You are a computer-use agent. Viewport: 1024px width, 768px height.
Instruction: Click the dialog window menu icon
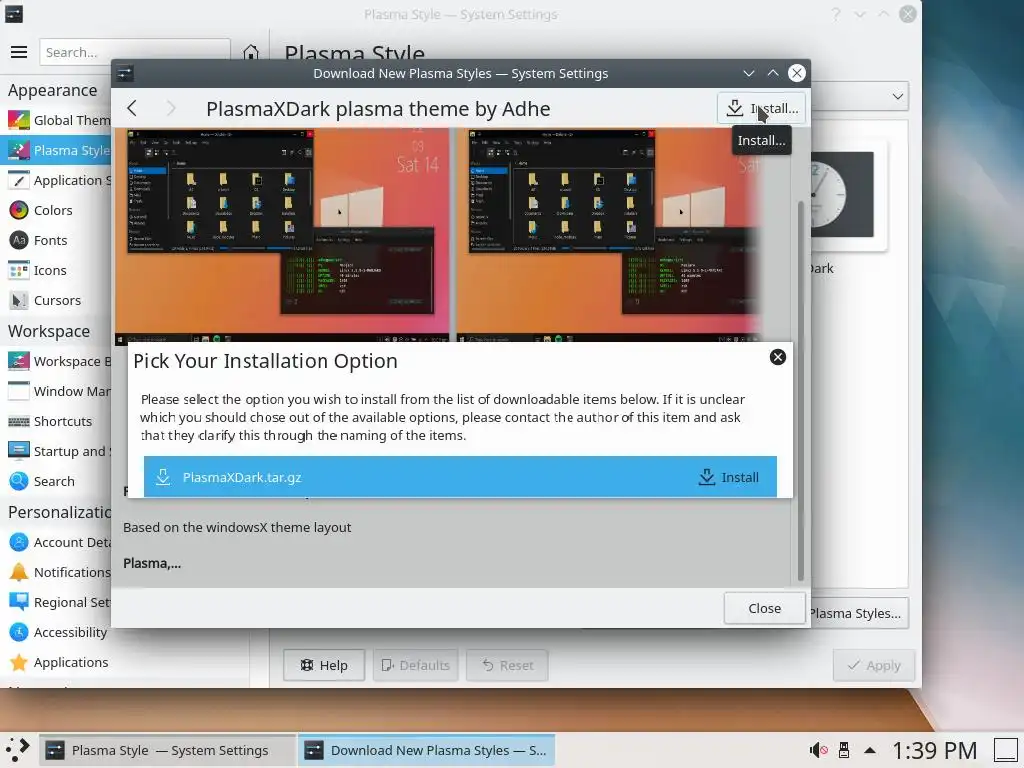click(125, 73)
